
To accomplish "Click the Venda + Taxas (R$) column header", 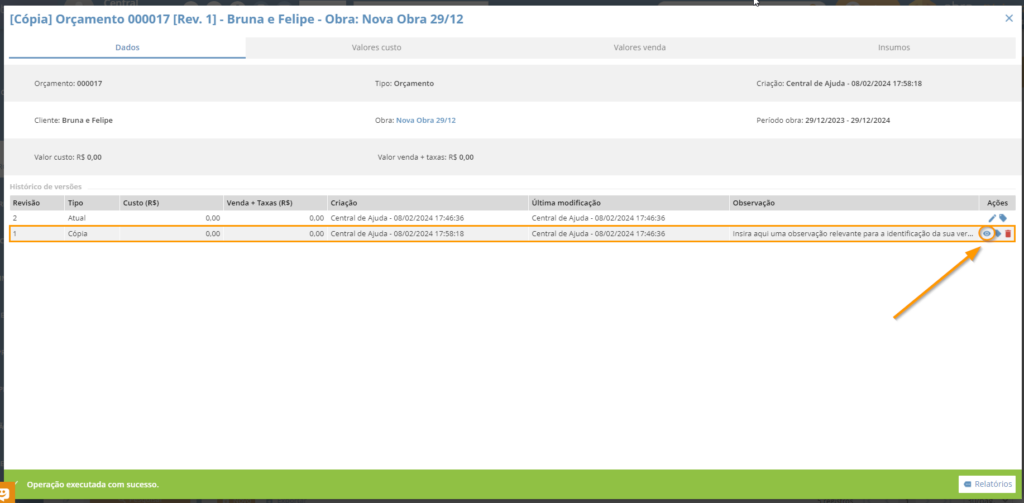I will point(275,203).
